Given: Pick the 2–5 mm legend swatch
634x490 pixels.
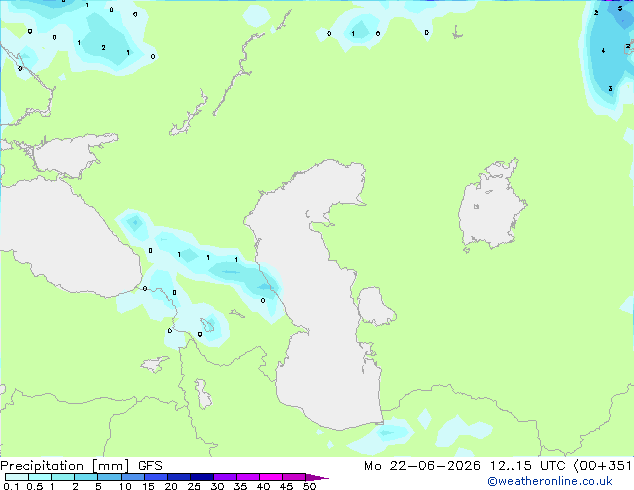Looking at the screenshot, I should [86, 477].
